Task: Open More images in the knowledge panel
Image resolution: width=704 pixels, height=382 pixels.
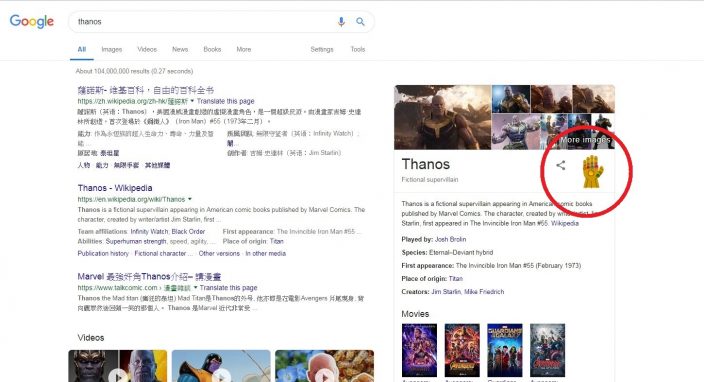Action: (585, 140)
